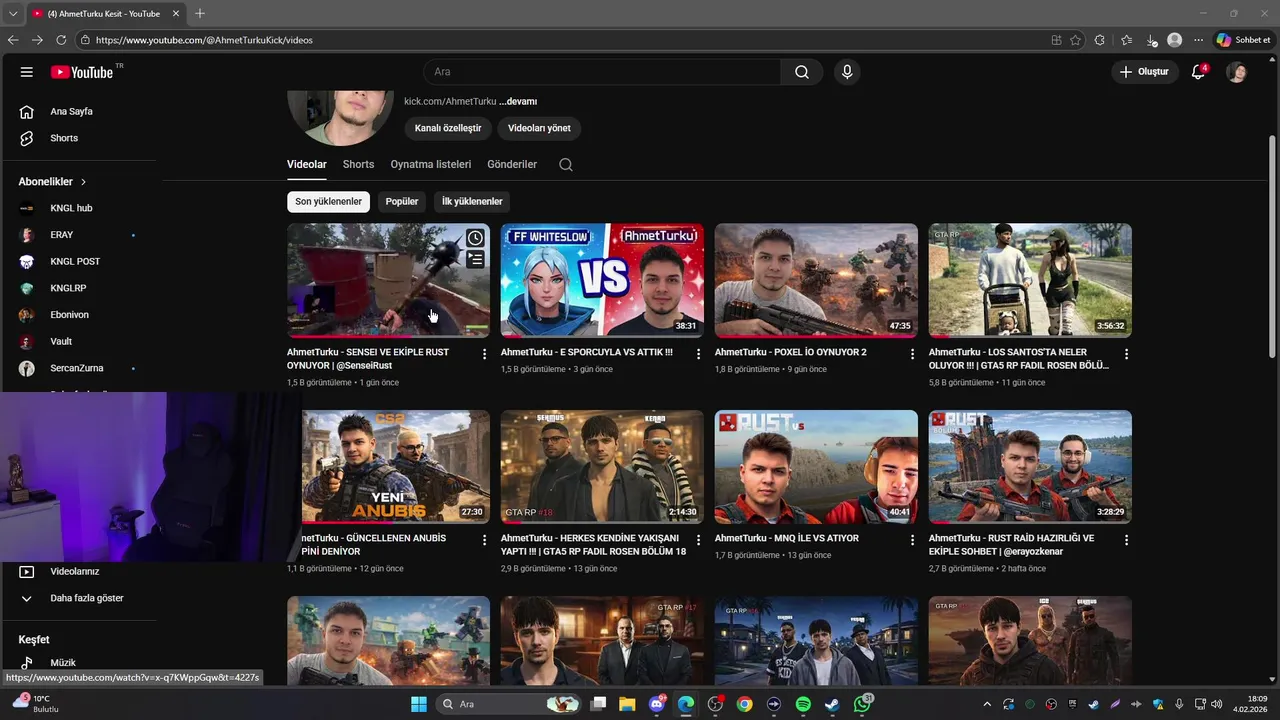
Task: Add SENSEI RUST video to Watch Later
Action: pyautogui.click(x=475, y=238)
